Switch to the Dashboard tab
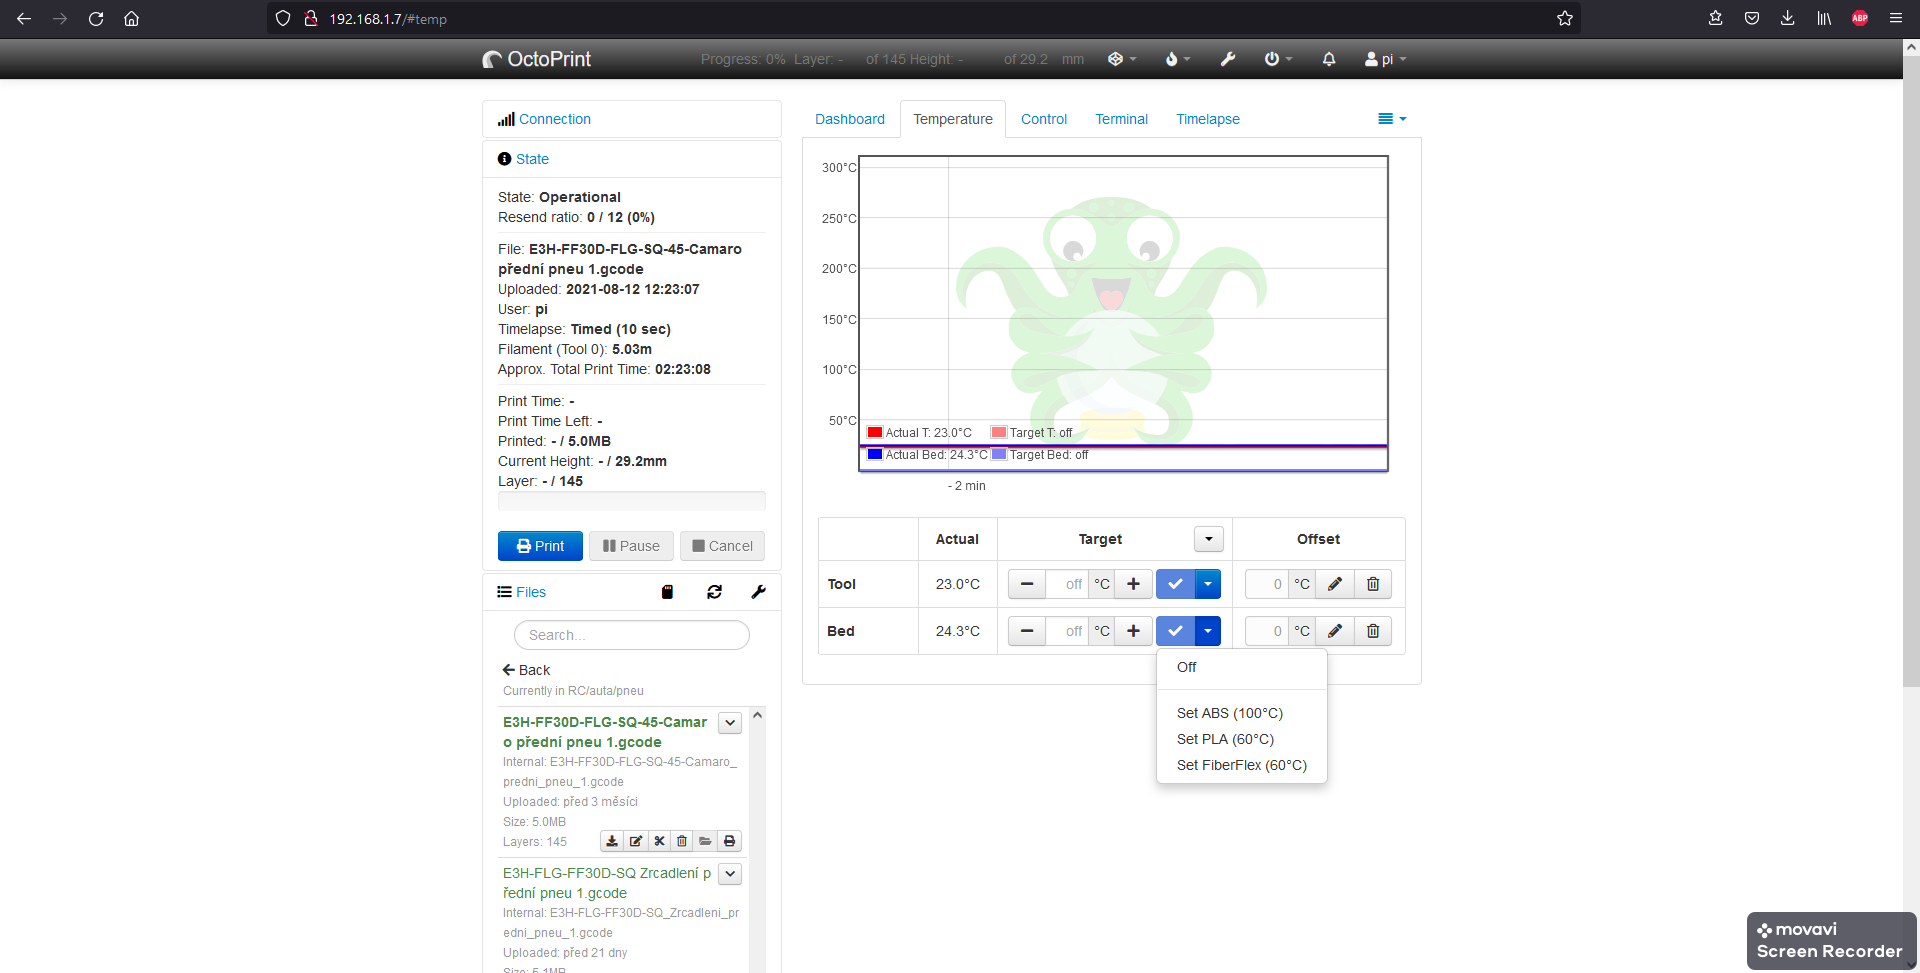1920x973 pixels. pyautogui.click(x=850, y=119)
